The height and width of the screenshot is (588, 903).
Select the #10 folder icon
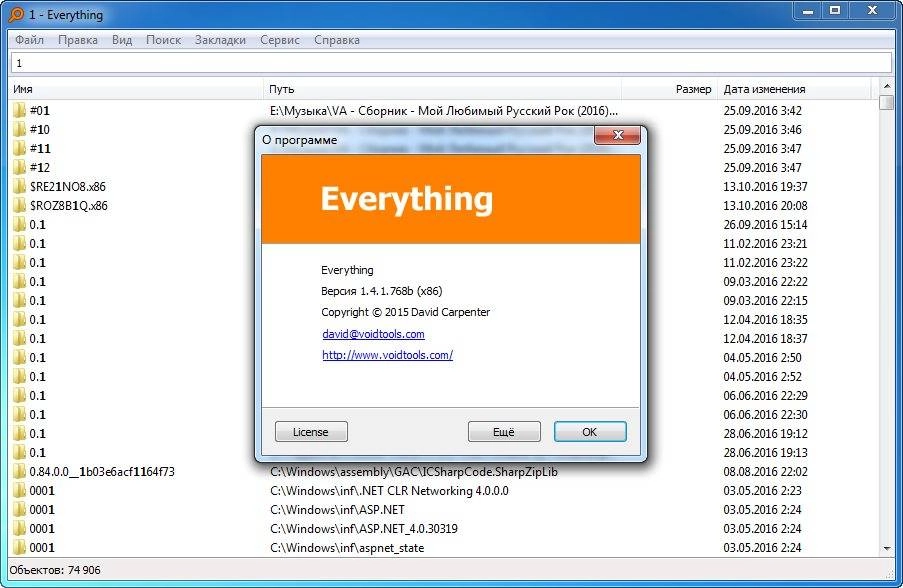(20, 129)
